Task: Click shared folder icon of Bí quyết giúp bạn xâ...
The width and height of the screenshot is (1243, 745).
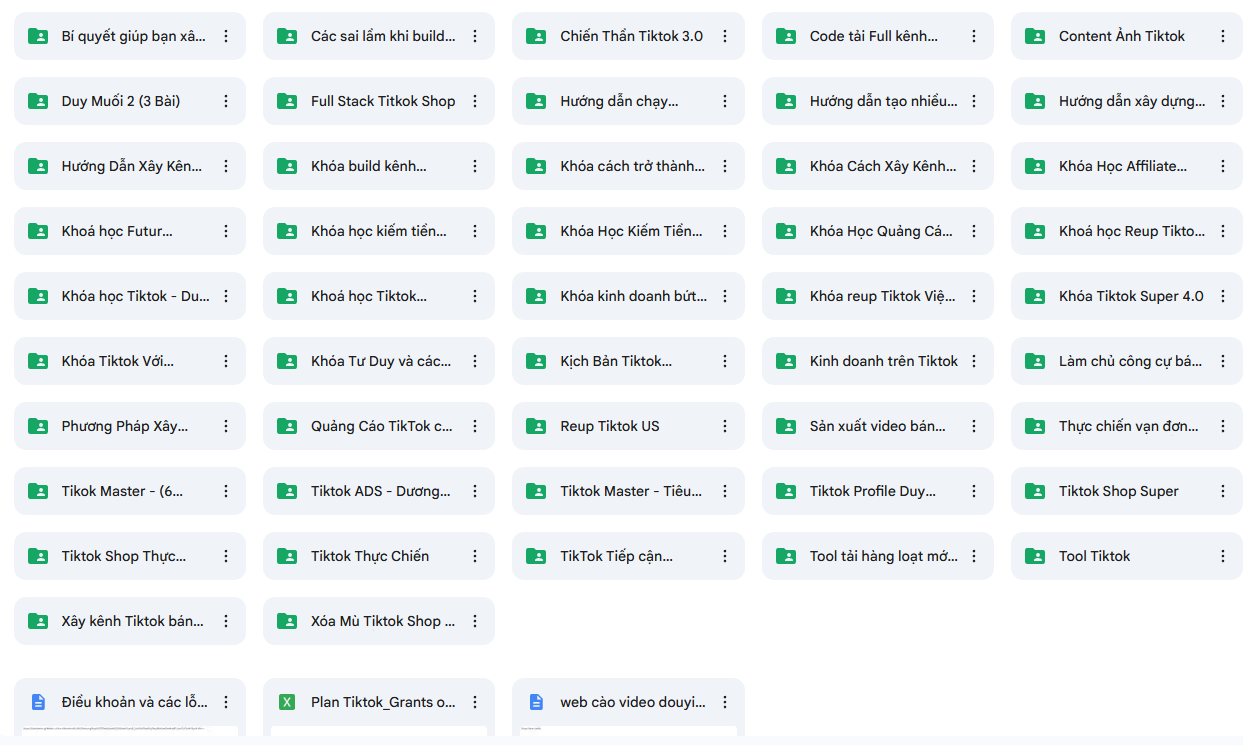Action: coord(38,36)
